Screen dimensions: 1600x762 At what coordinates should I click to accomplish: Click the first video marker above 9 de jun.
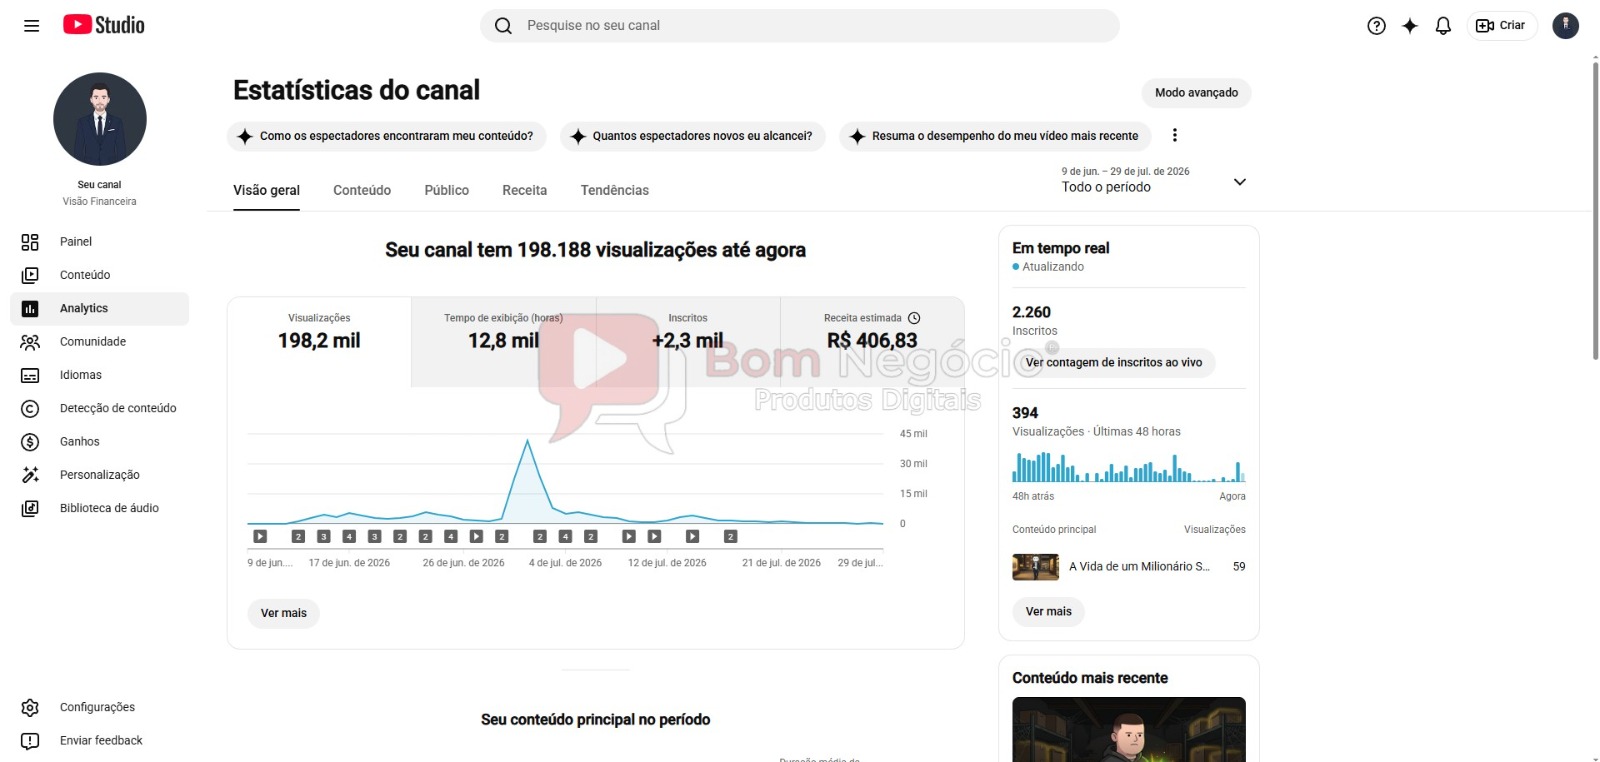click(x=260, y=537)
